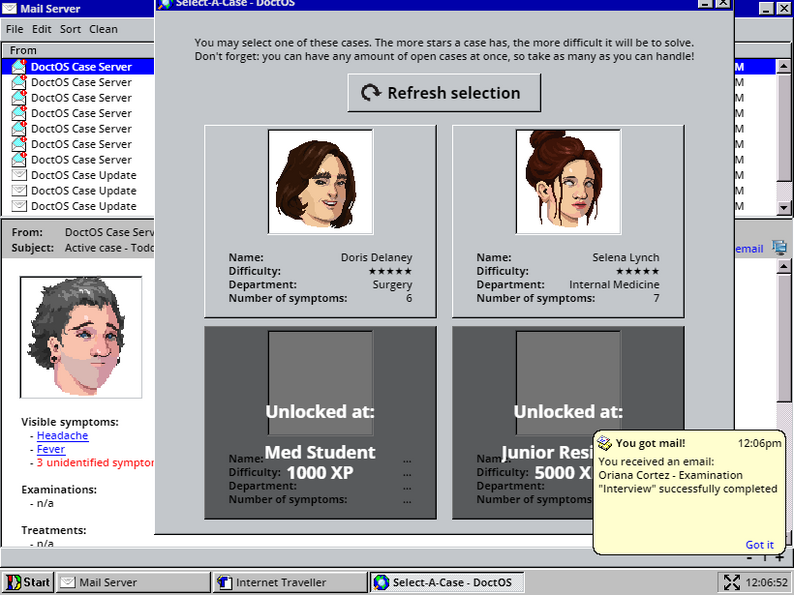Select Doris Delaney's portrait

point(321,182)
